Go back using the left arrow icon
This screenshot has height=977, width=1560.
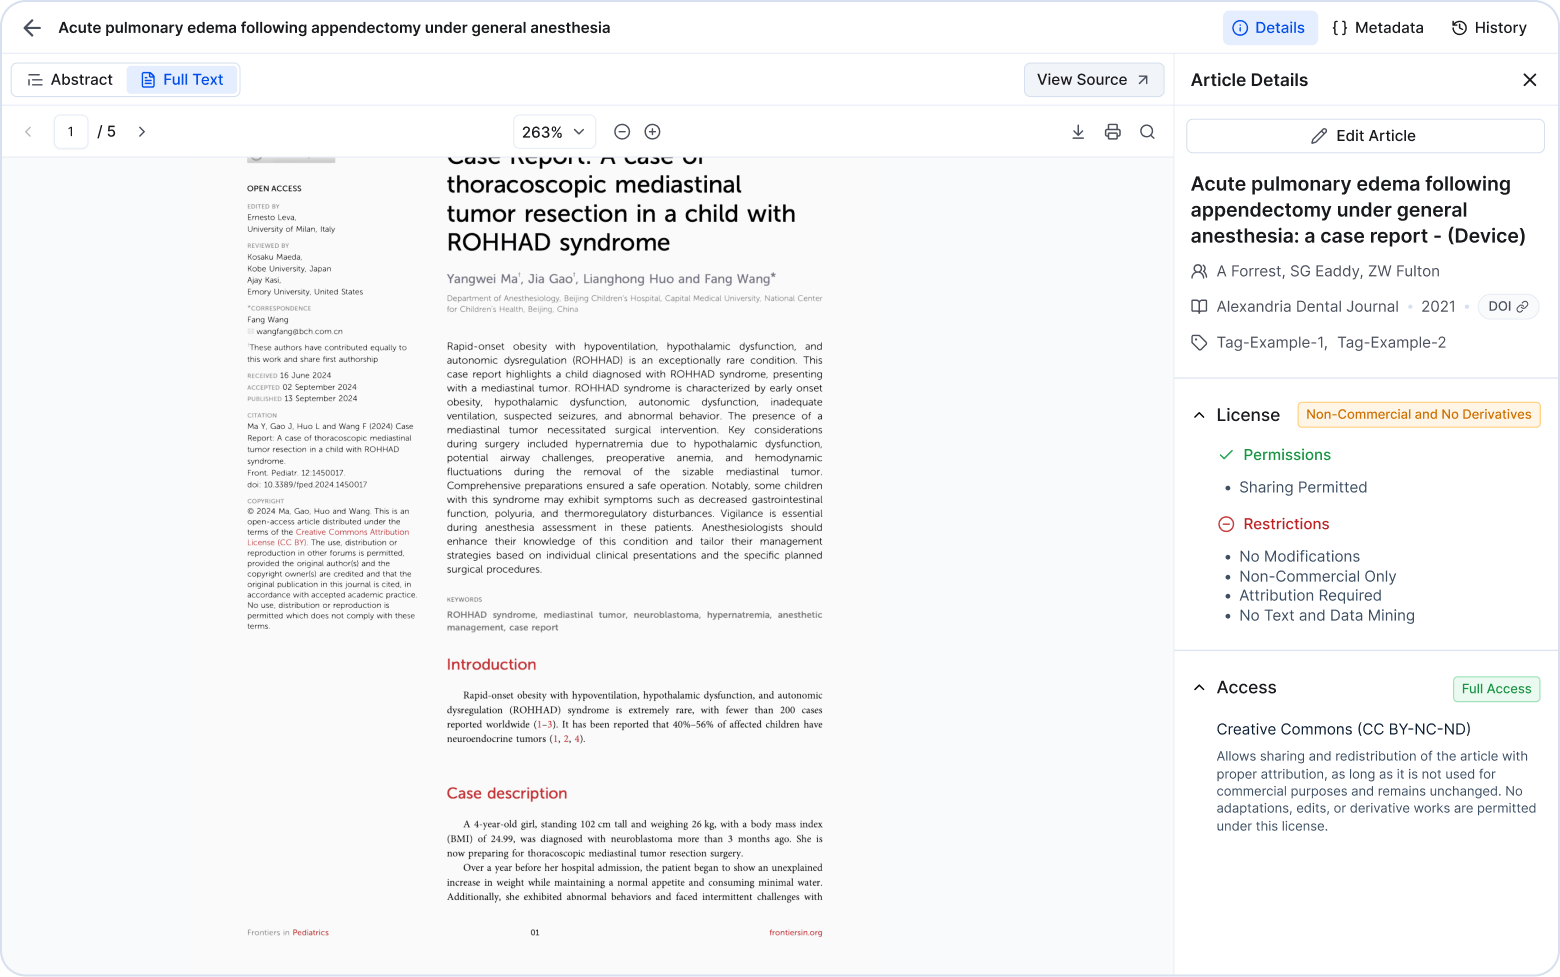32,28
